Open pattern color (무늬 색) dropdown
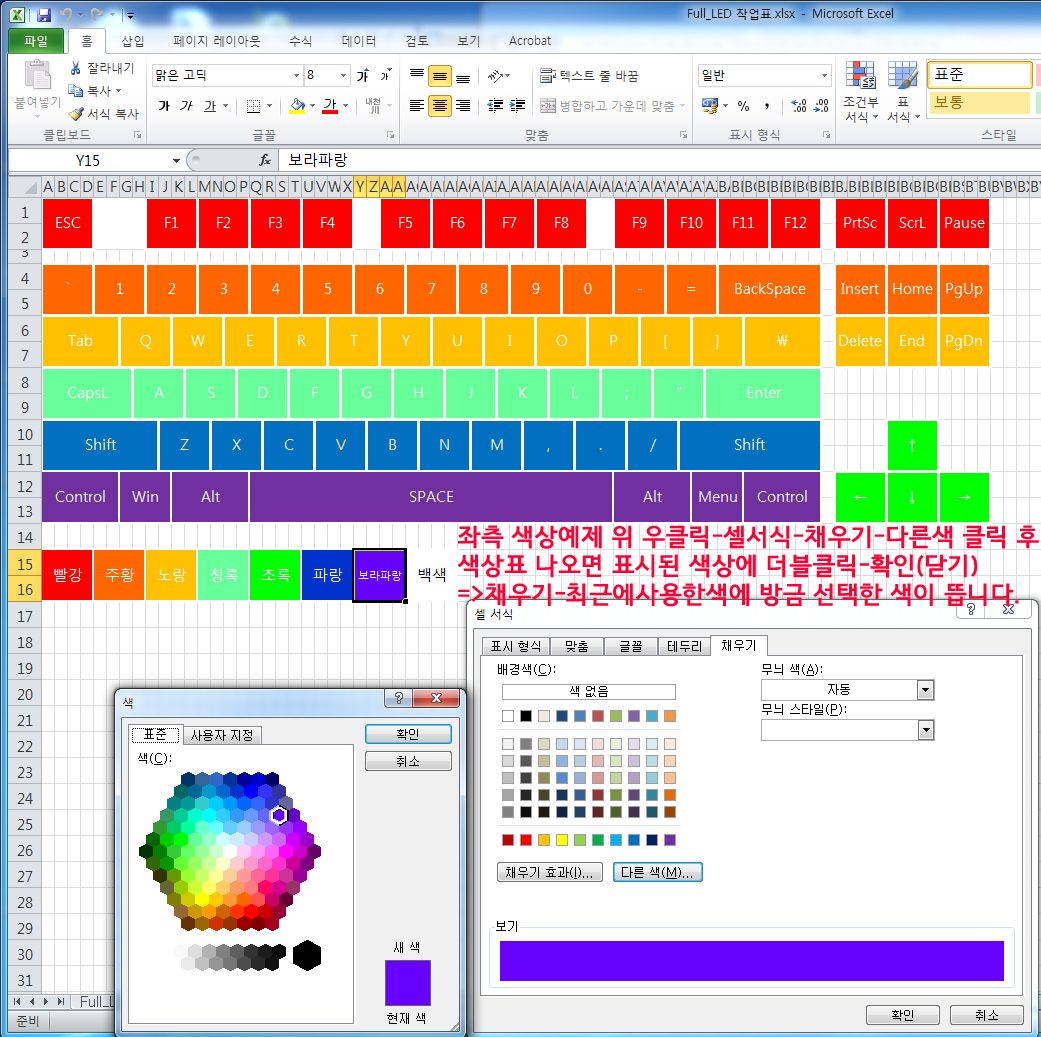This screenshot has width=1041, height=1037. tap(925, 690)
